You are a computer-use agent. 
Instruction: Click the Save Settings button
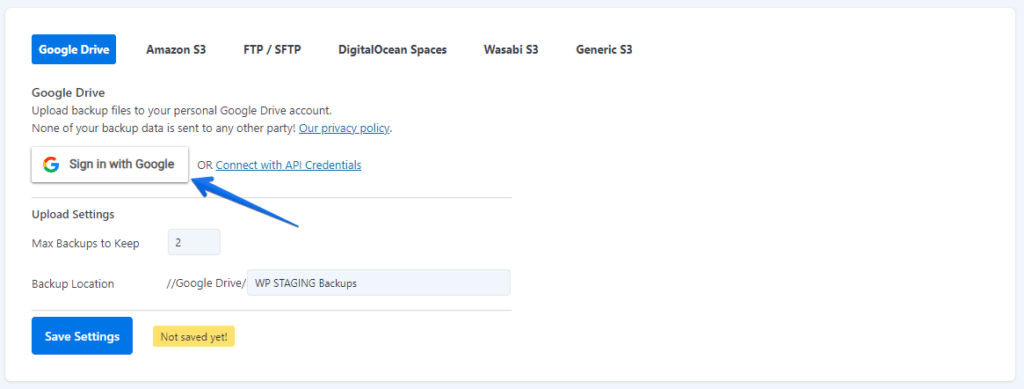[x=82, y=336]
